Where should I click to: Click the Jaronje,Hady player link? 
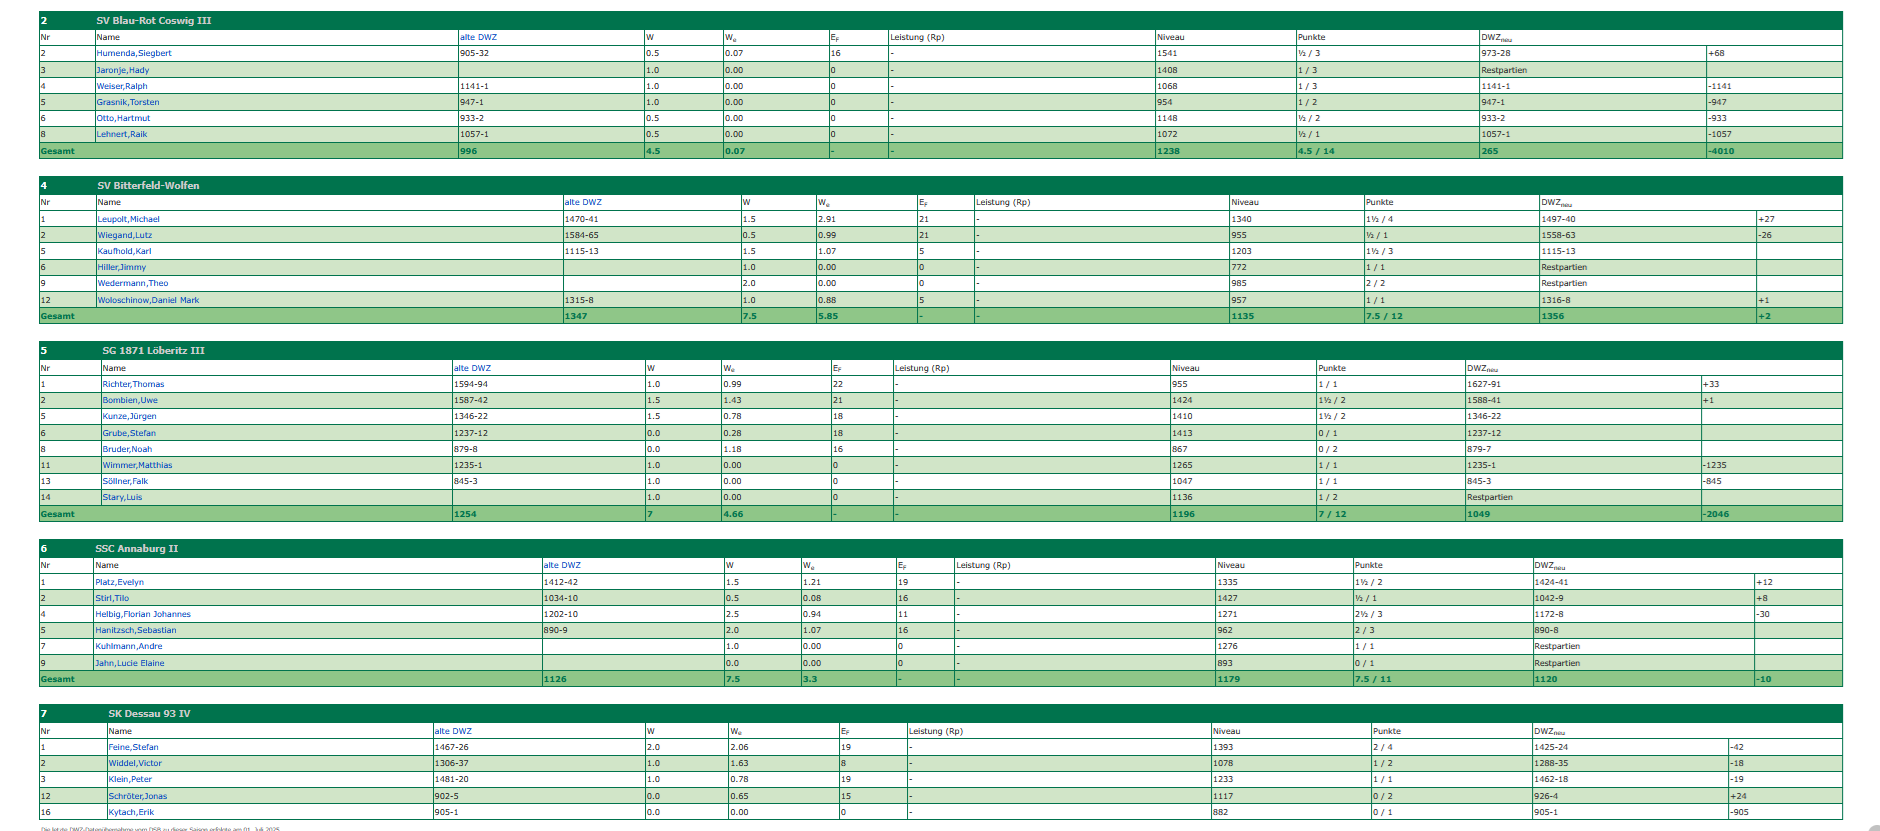click(122, 70)
